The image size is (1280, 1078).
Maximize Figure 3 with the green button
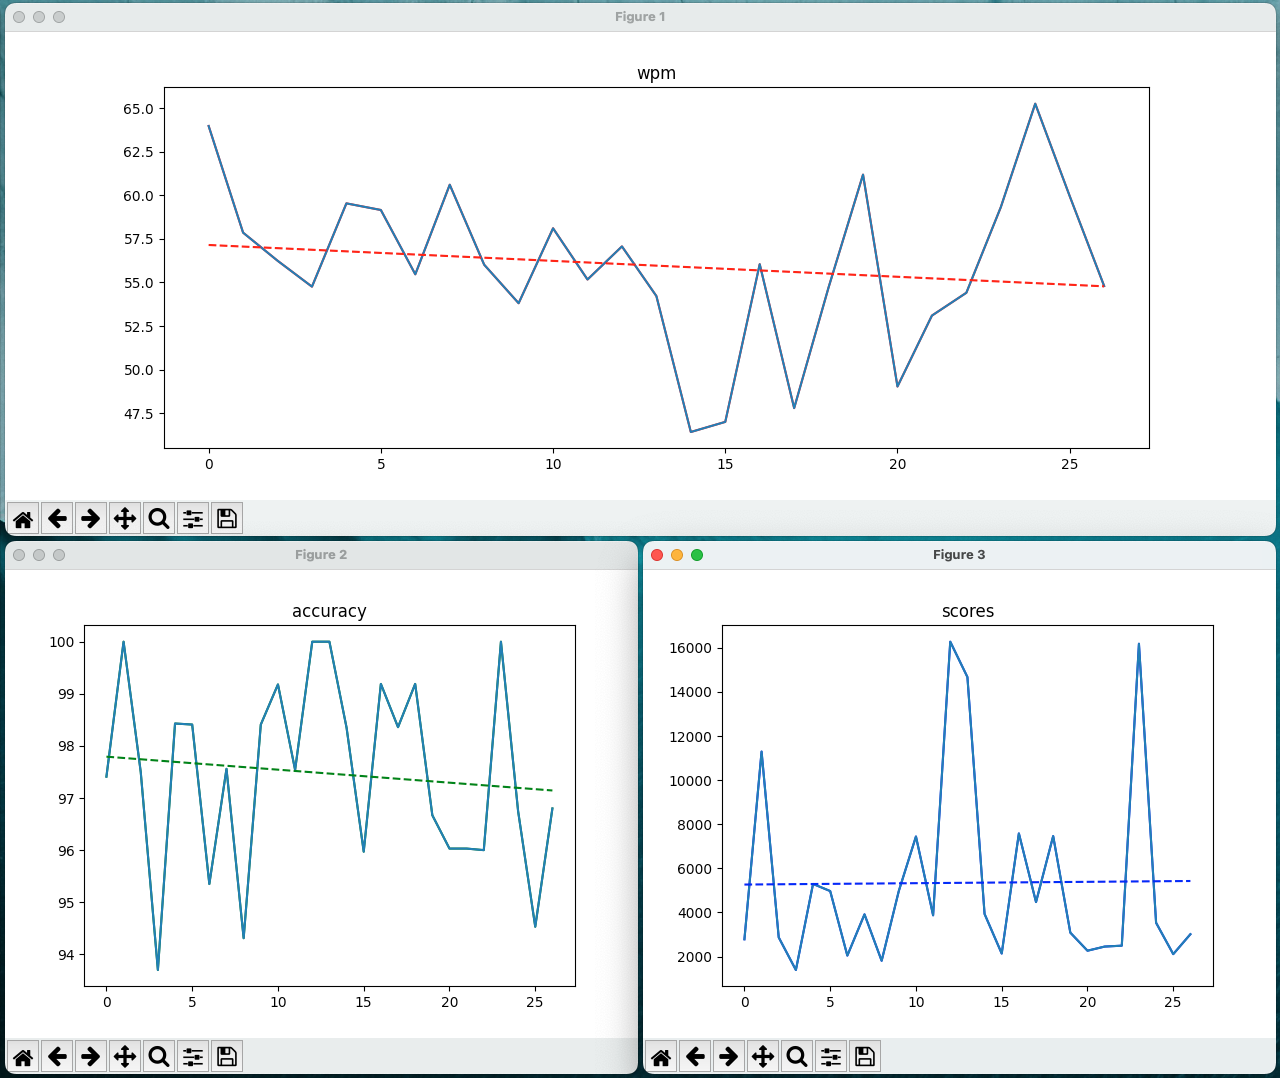coord(697,555)
